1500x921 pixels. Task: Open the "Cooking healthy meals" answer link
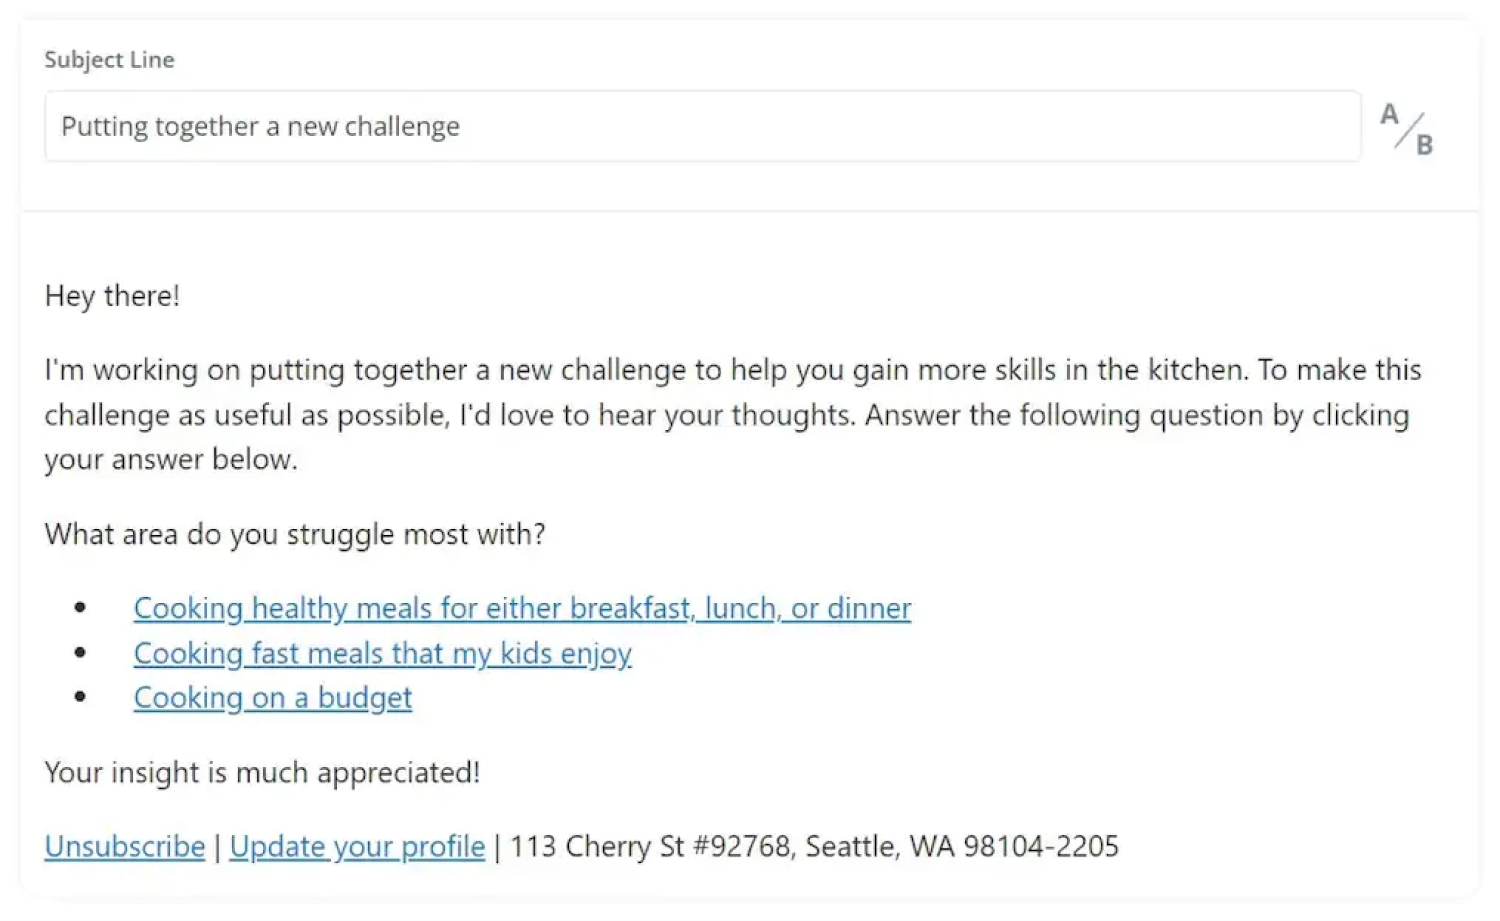(x=522, y=608)
